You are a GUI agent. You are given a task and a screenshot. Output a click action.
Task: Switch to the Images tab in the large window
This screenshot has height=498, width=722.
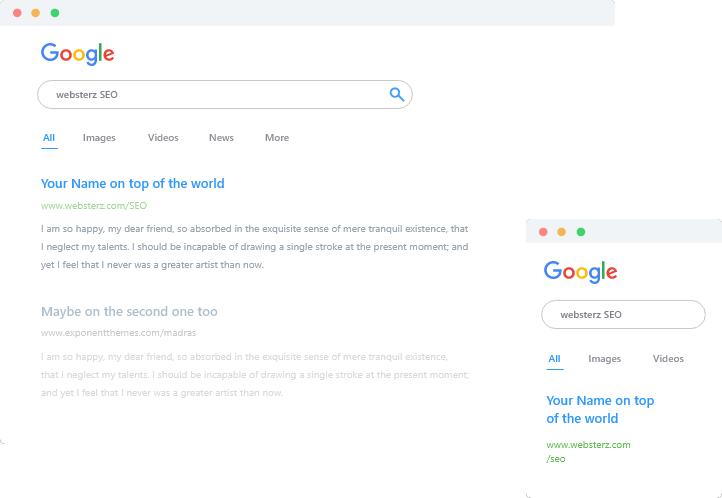click(99, 138)
